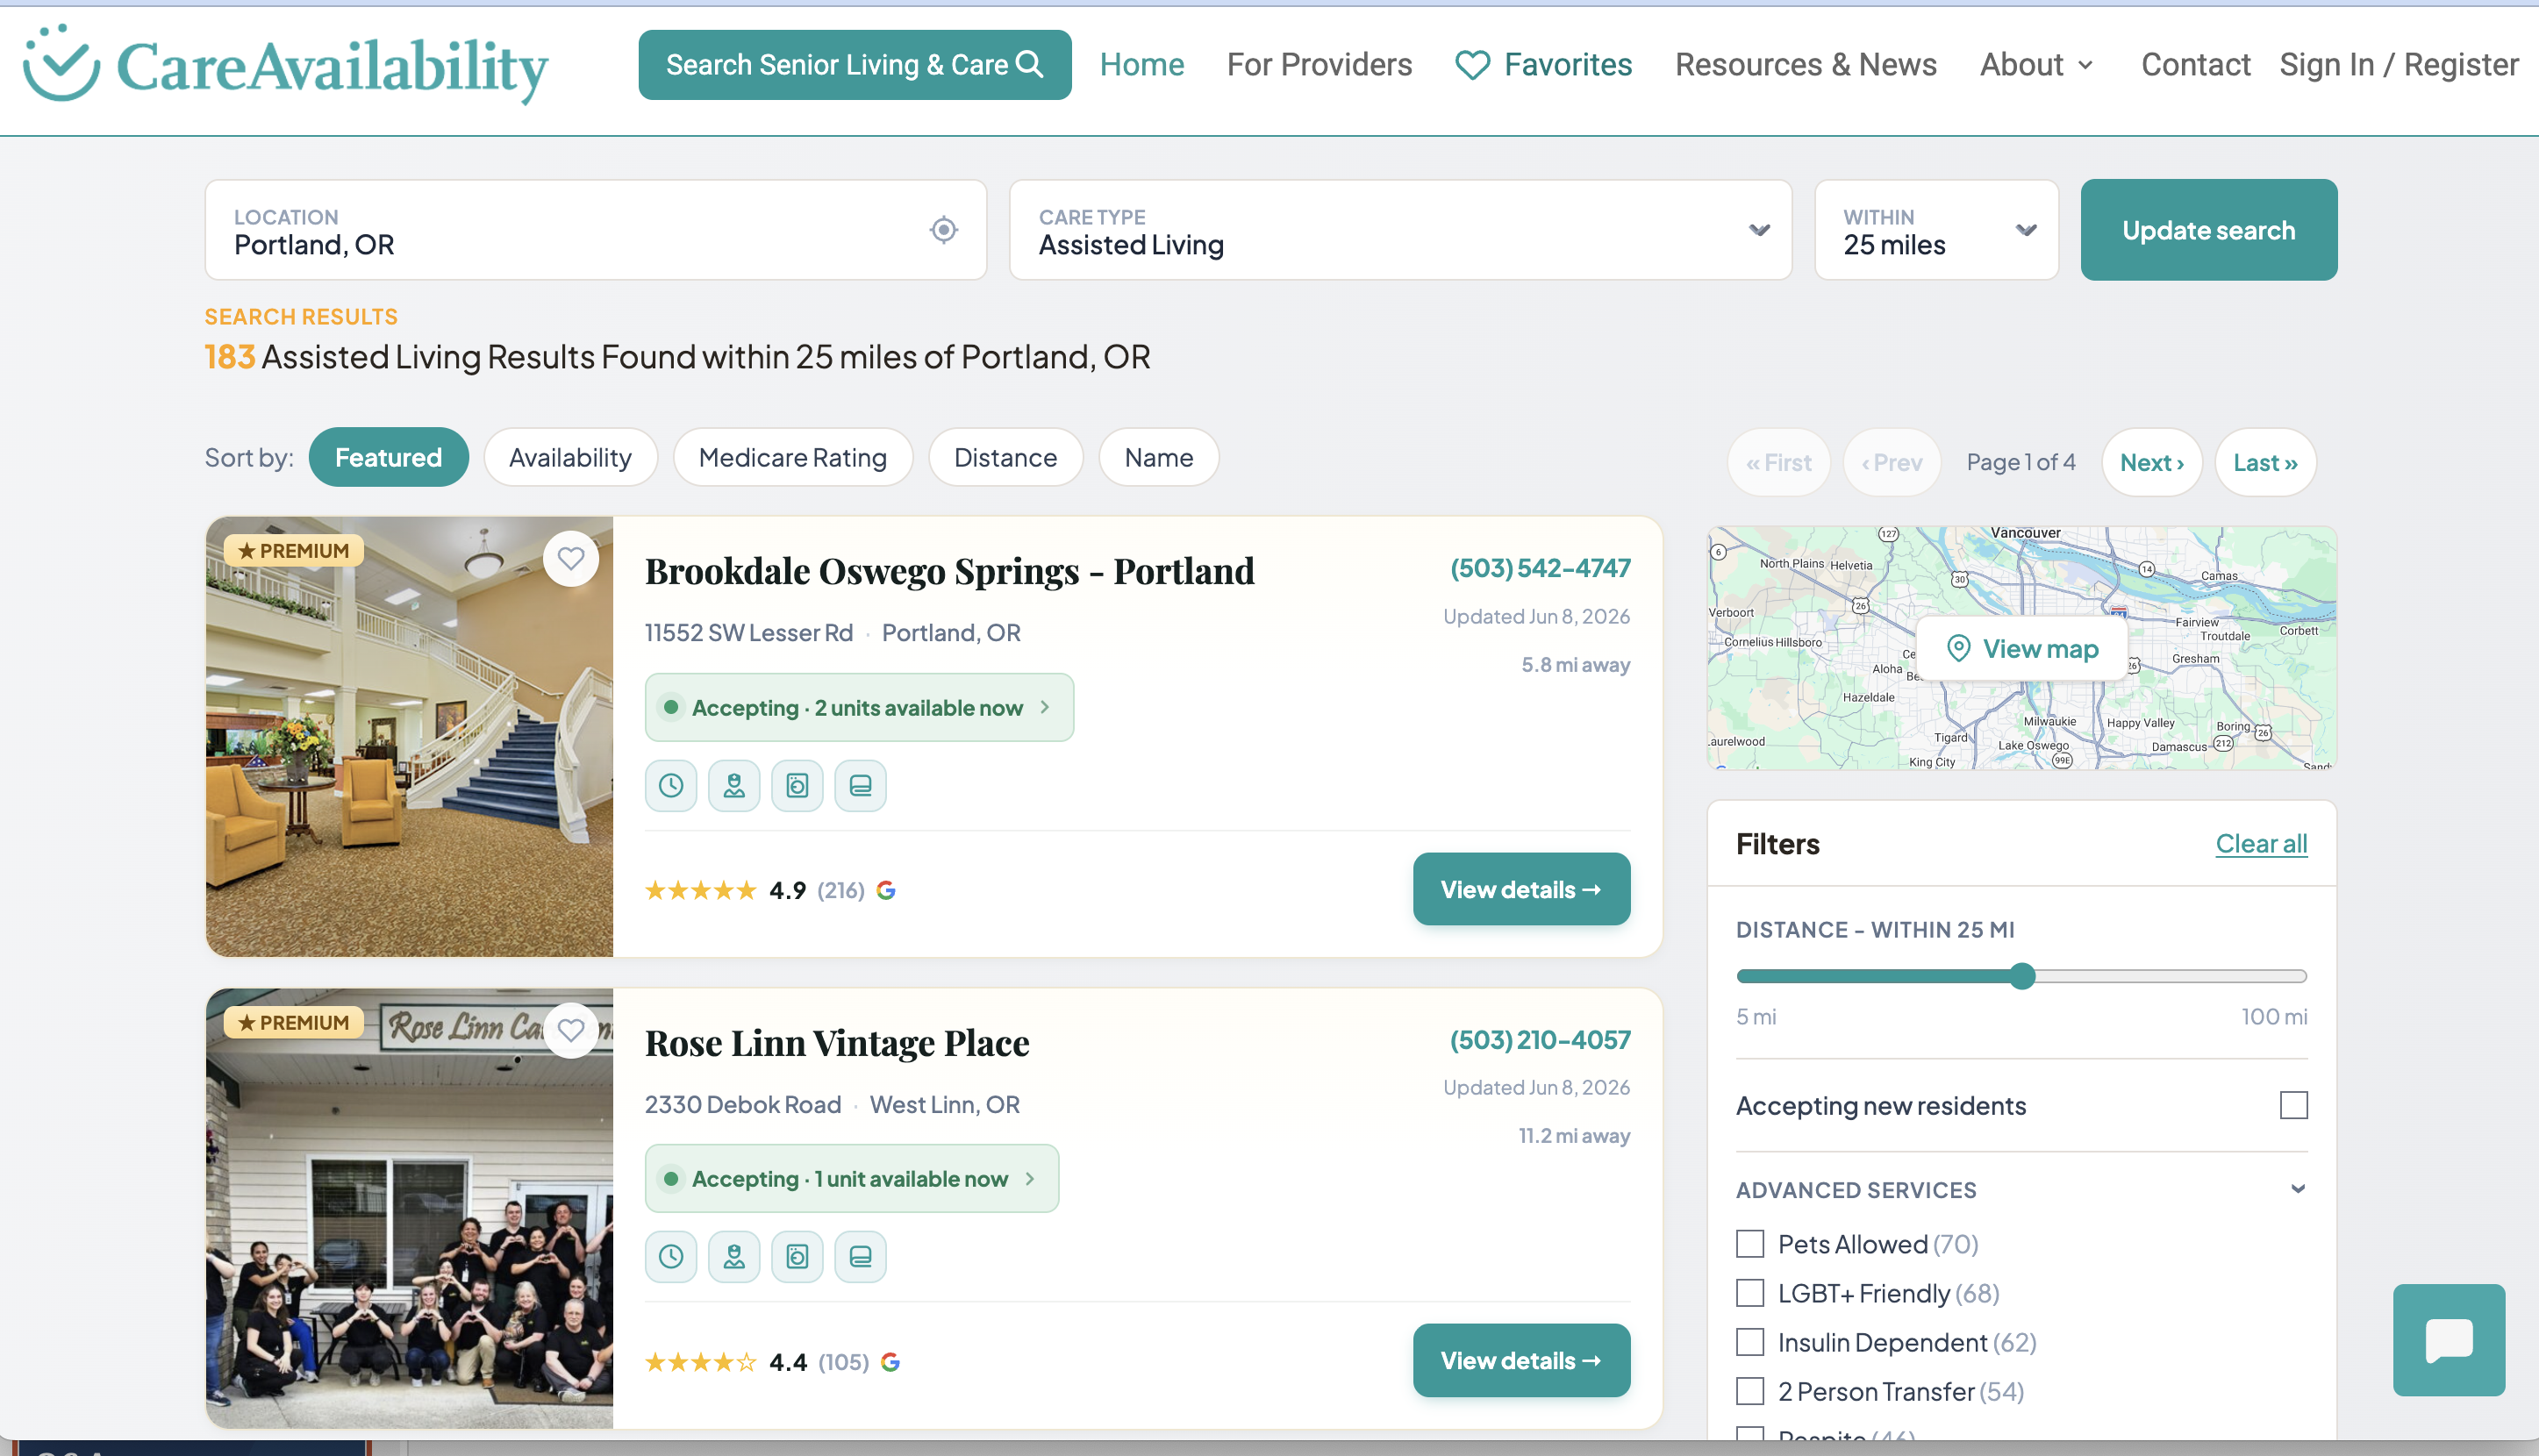Open the Contact page

coord(2195,65)
